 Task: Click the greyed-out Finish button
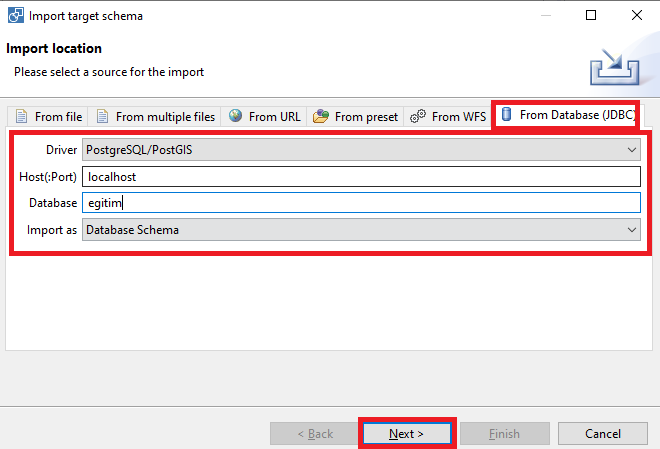coord(505,433)
